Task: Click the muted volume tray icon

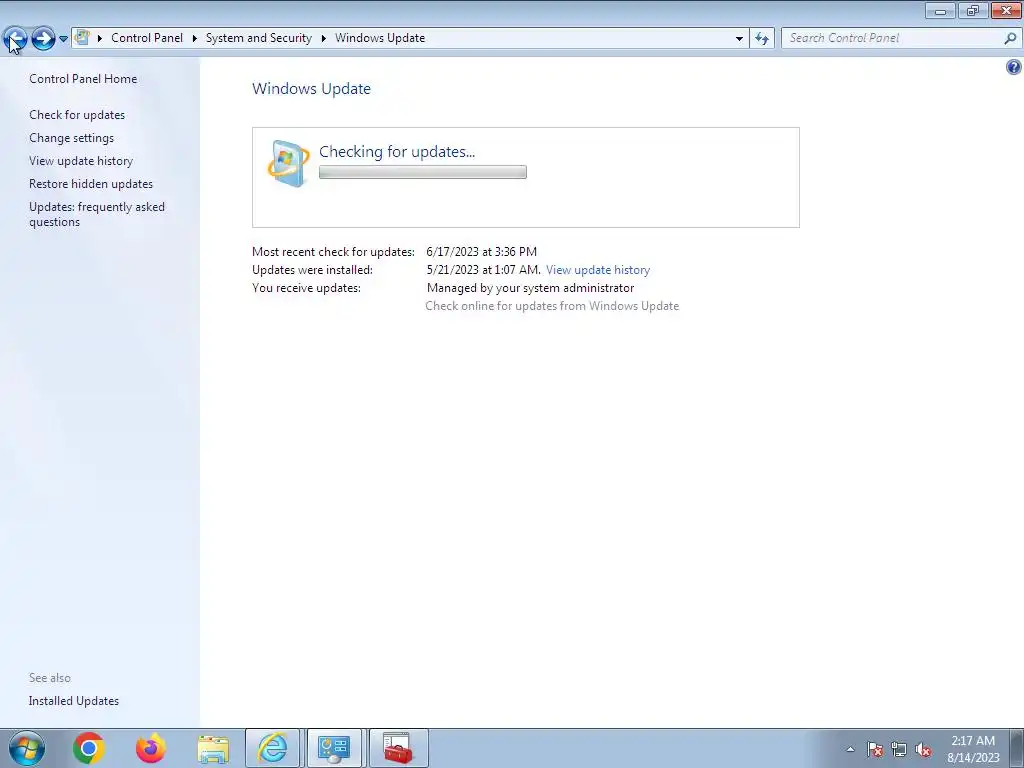Action: (x=923, y=749)
